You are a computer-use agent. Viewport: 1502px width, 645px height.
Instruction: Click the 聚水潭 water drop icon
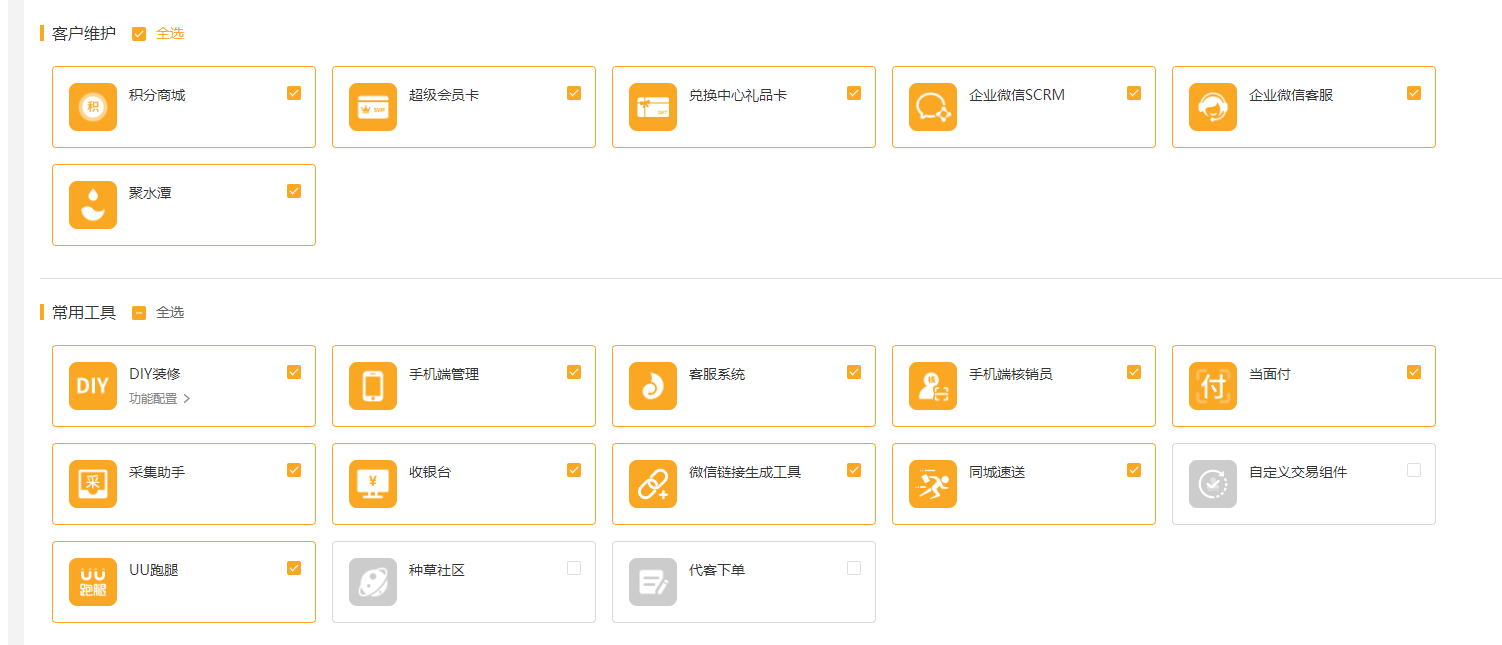click(x=93, y=205)
